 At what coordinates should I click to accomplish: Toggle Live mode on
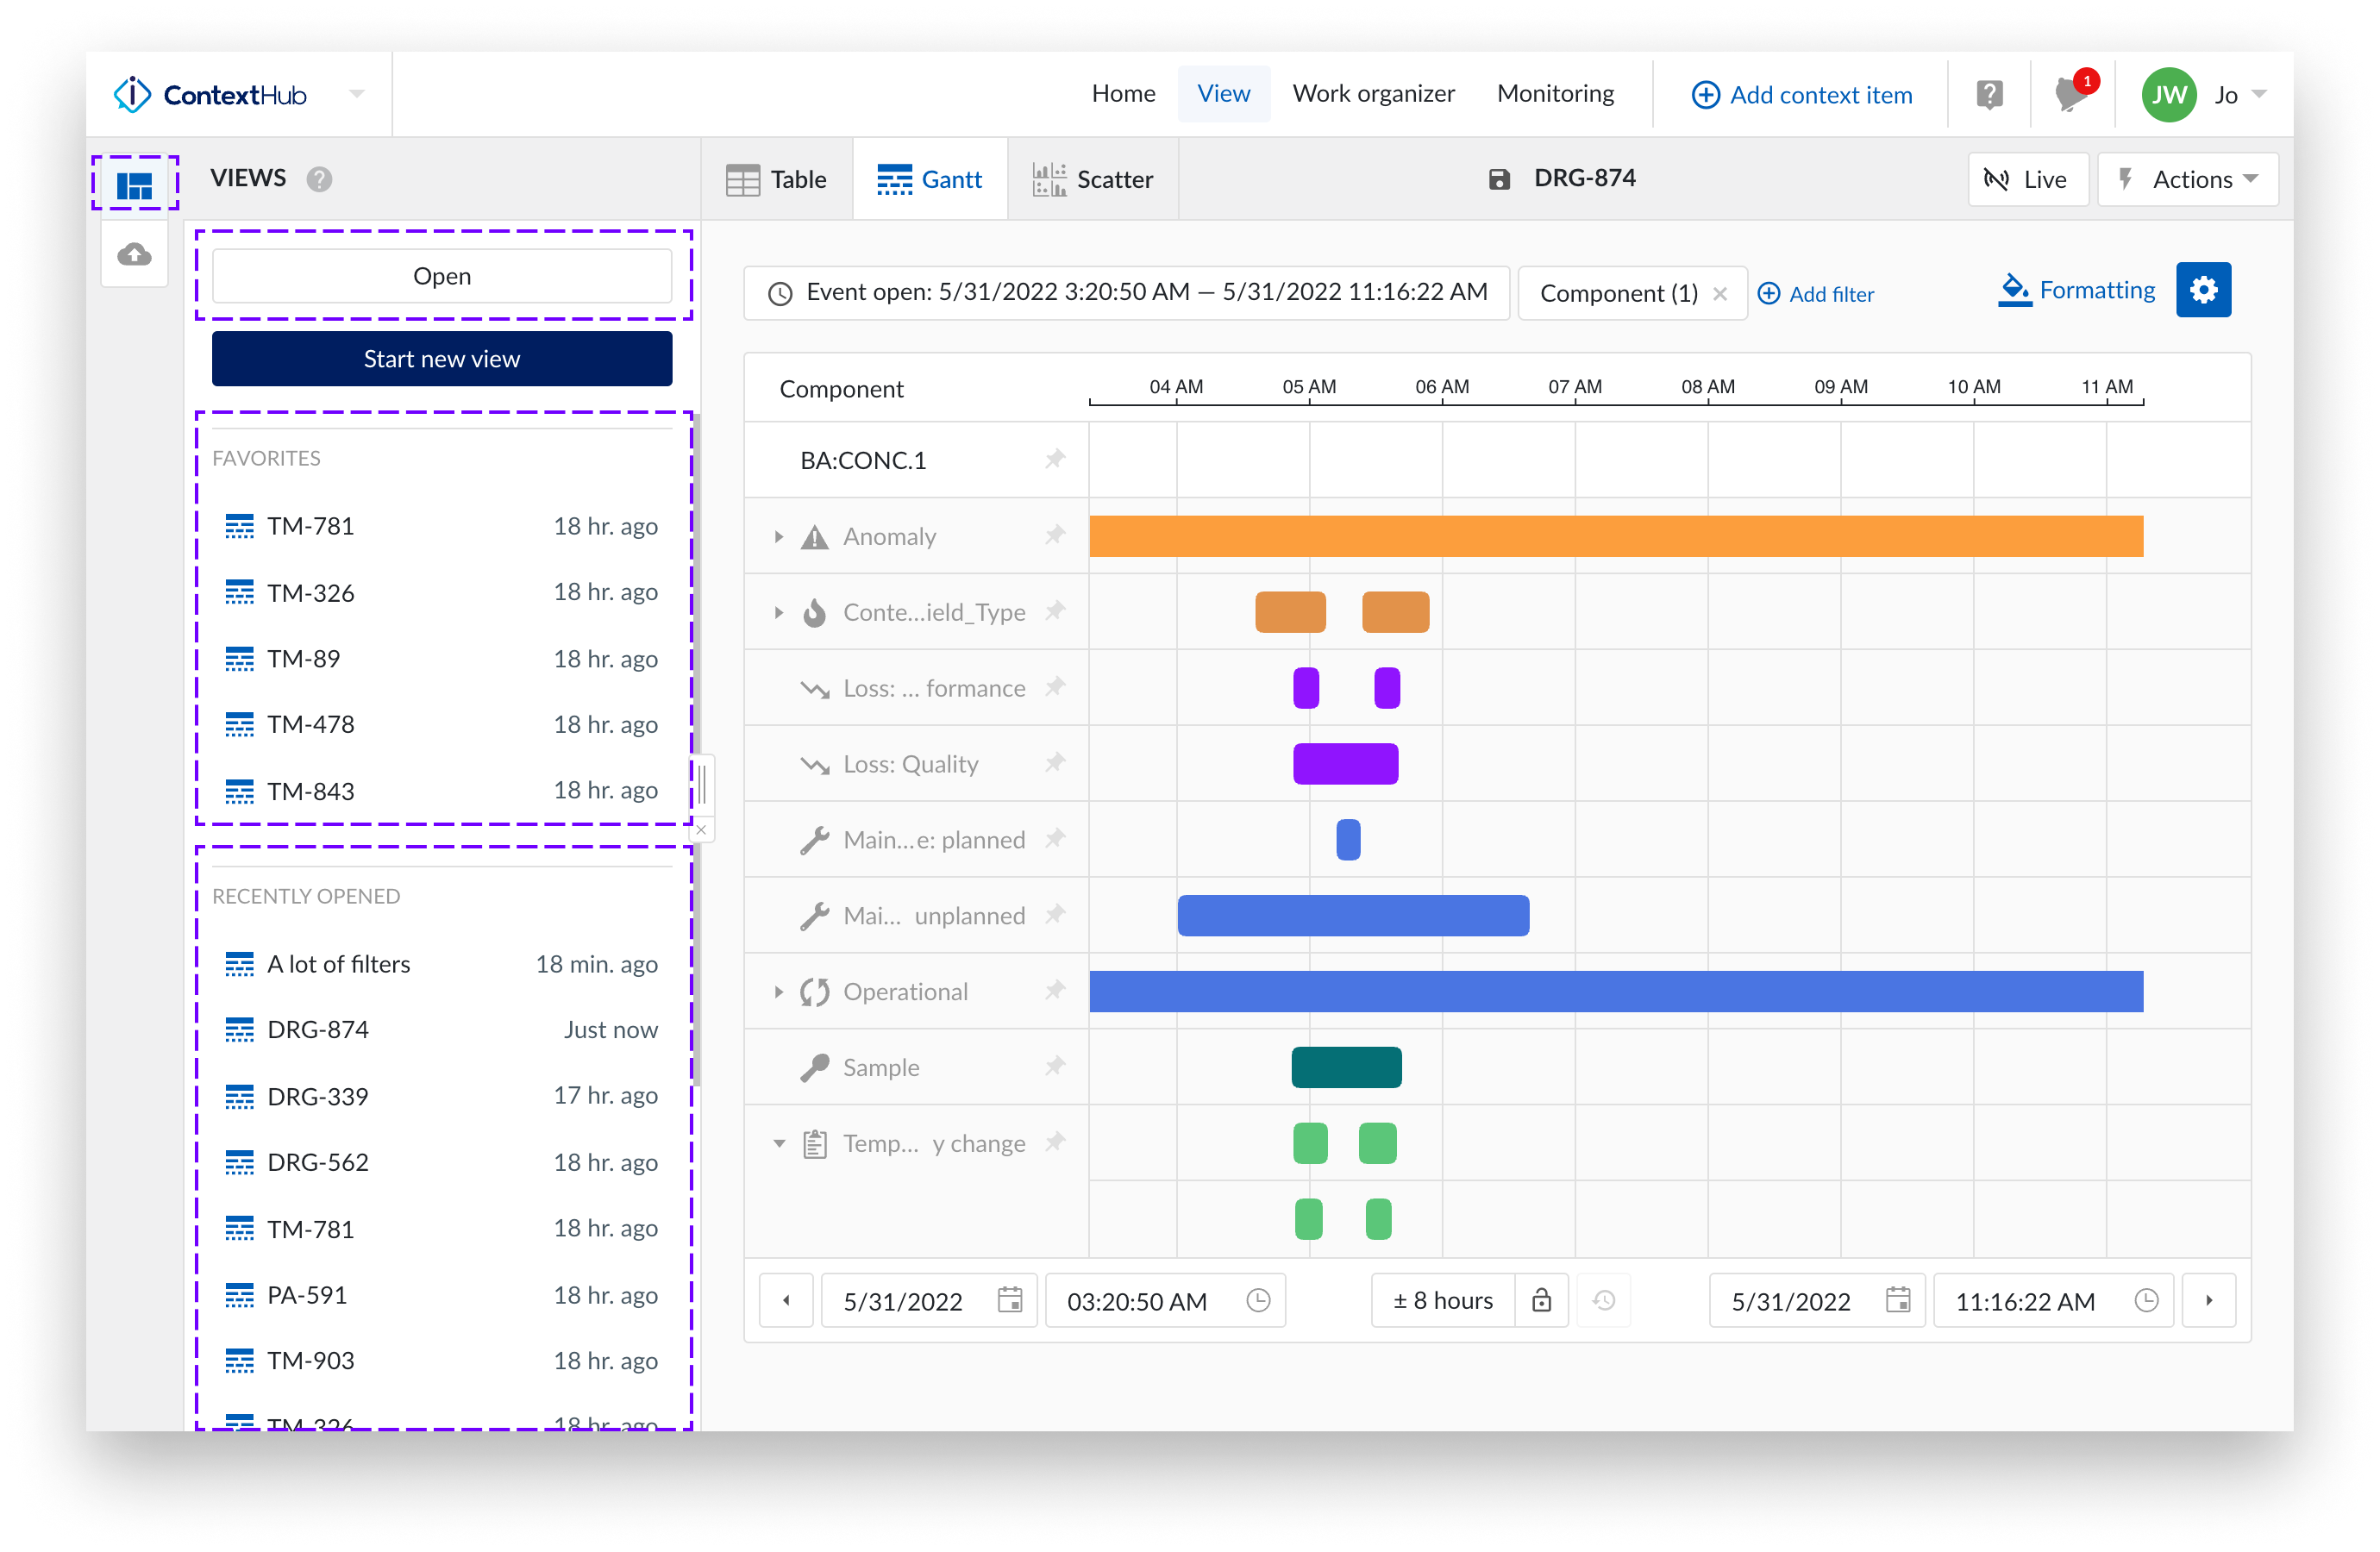pos(2027,179)
